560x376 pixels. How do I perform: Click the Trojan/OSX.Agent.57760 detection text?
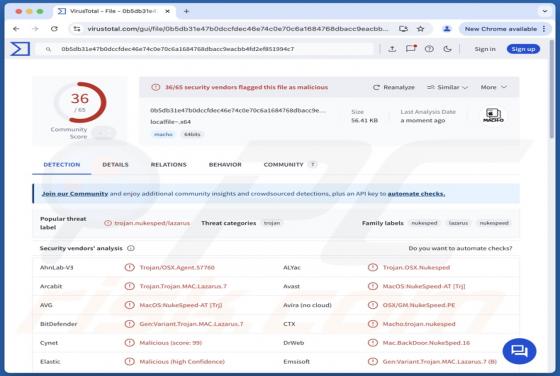click(x=177, y=267)
